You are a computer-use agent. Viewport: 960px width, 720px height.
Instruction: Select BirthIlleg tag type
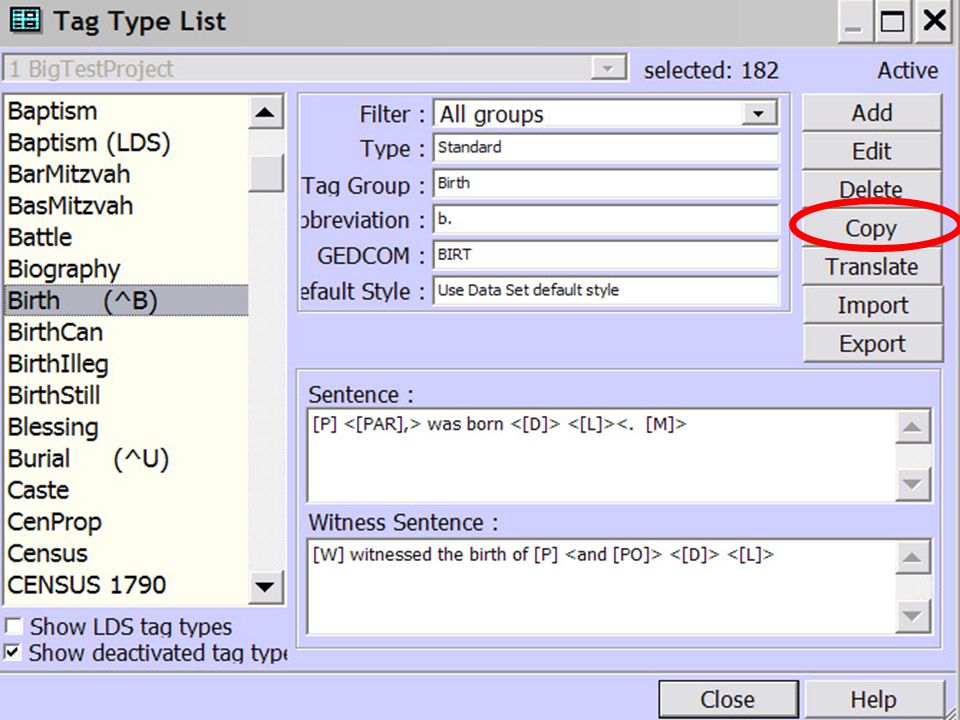coord(126,364)
